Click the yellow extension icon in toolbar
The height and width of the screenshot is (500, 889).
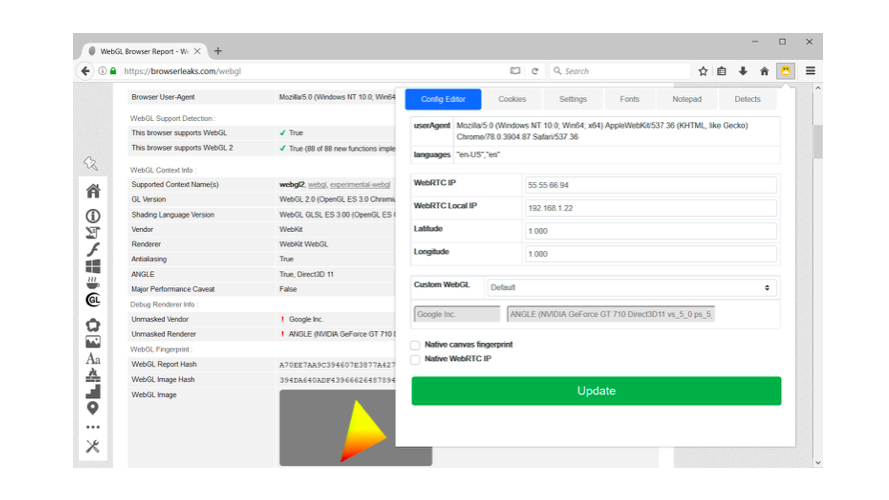[x=785, y=71]
